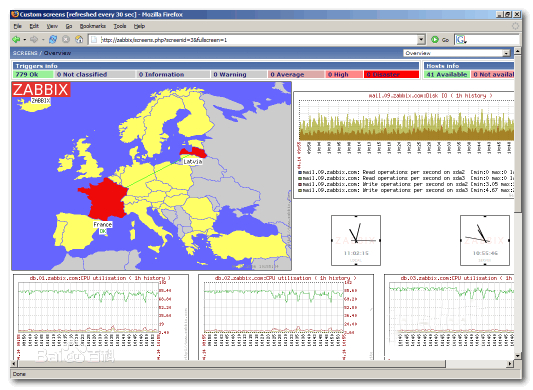The image size is (533, 390).
Task: Click the 0 Not available hosts cell
Action: (493, 74)
